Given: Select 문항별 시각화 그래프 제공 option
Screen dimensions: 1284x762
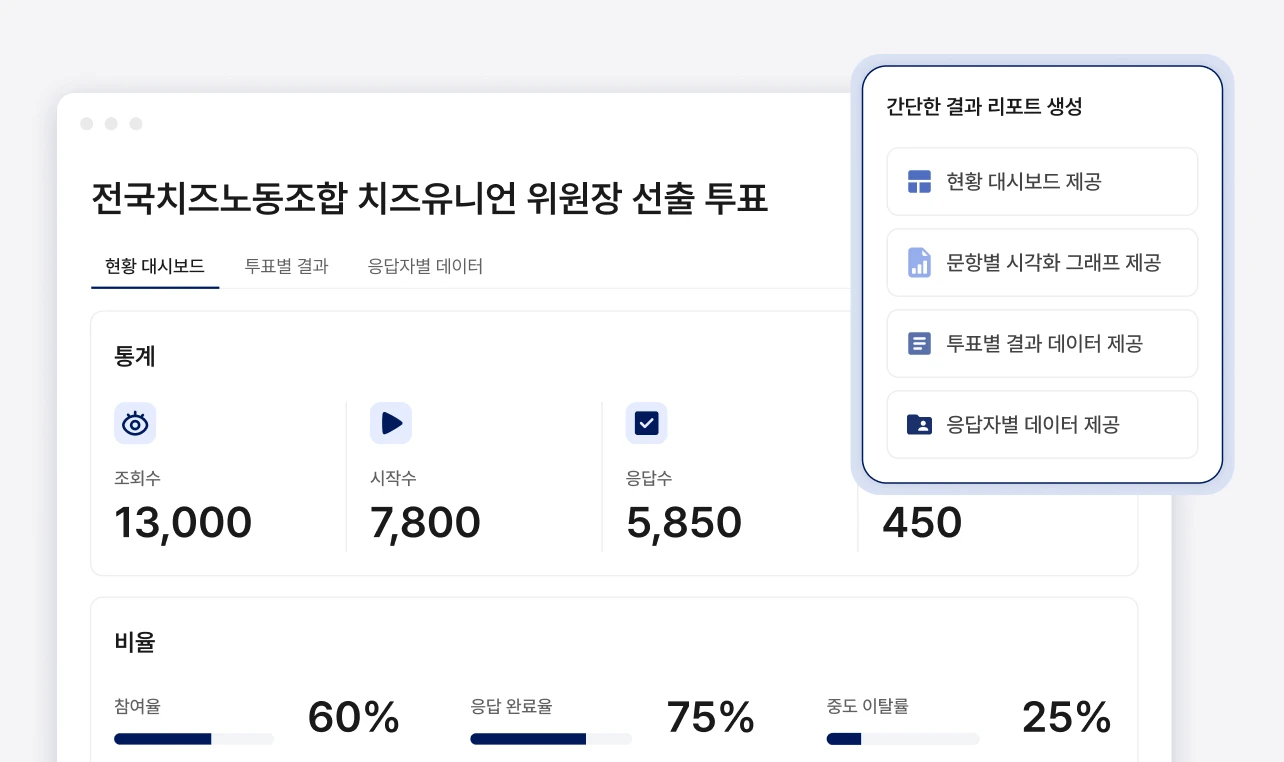Looking at the screenshot, I should [1042, 263].
